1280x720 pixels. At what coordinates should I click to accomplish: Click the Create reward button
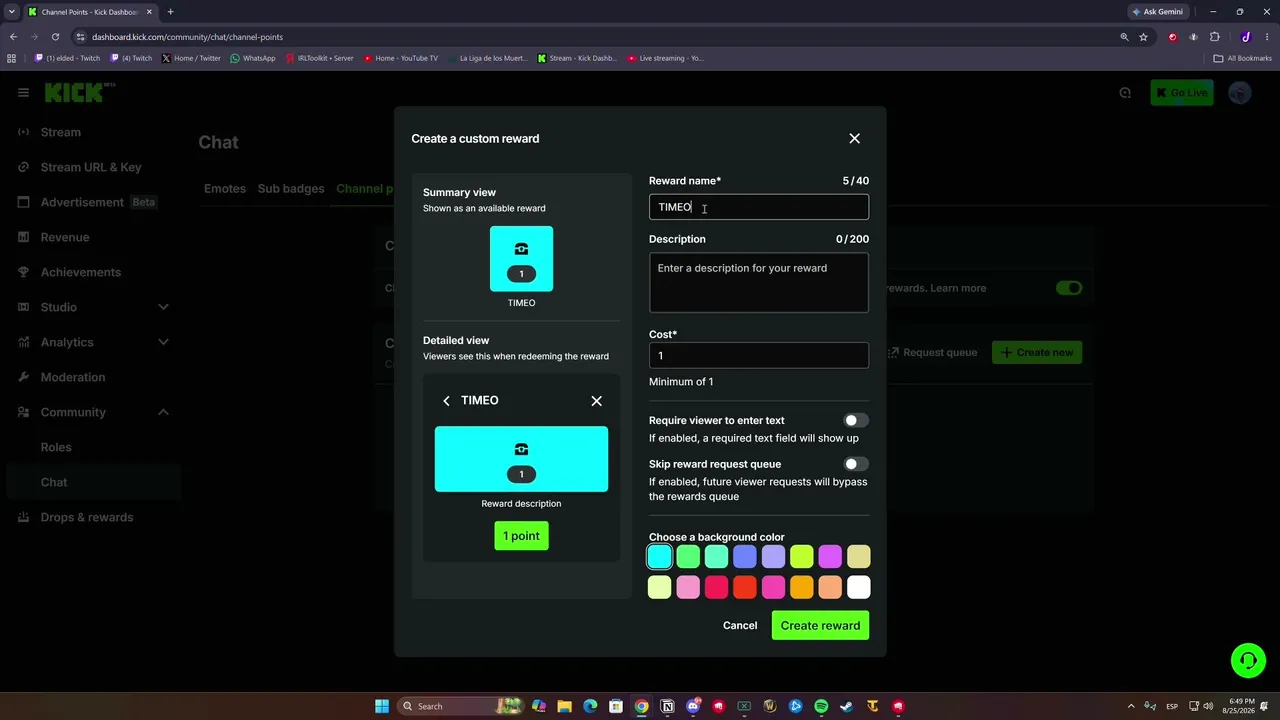pyautogui.click(x=820, y=626)
